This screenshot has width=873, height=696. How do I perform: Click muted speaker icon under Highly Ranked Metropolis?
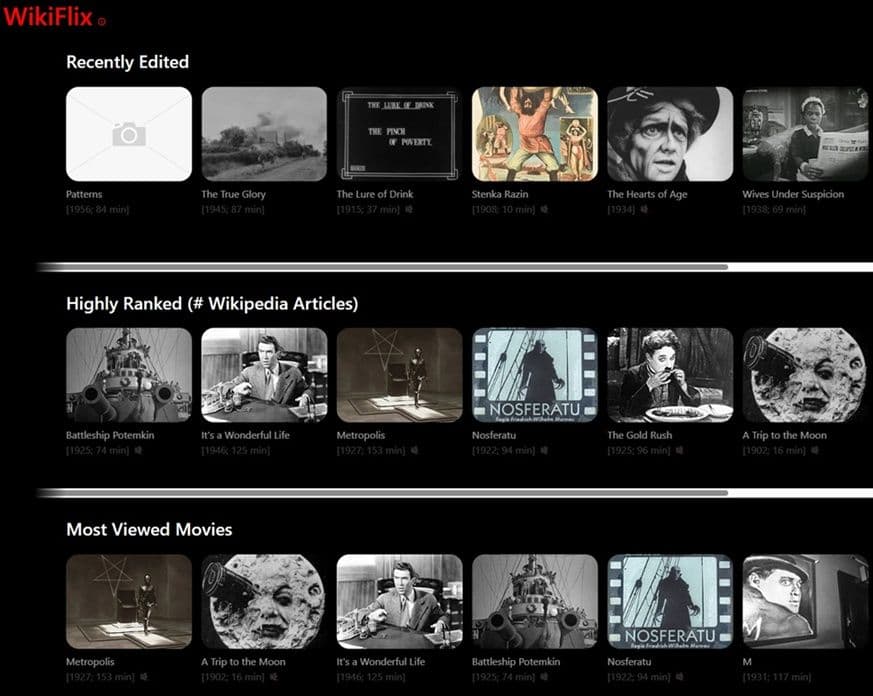pos(414,450)
